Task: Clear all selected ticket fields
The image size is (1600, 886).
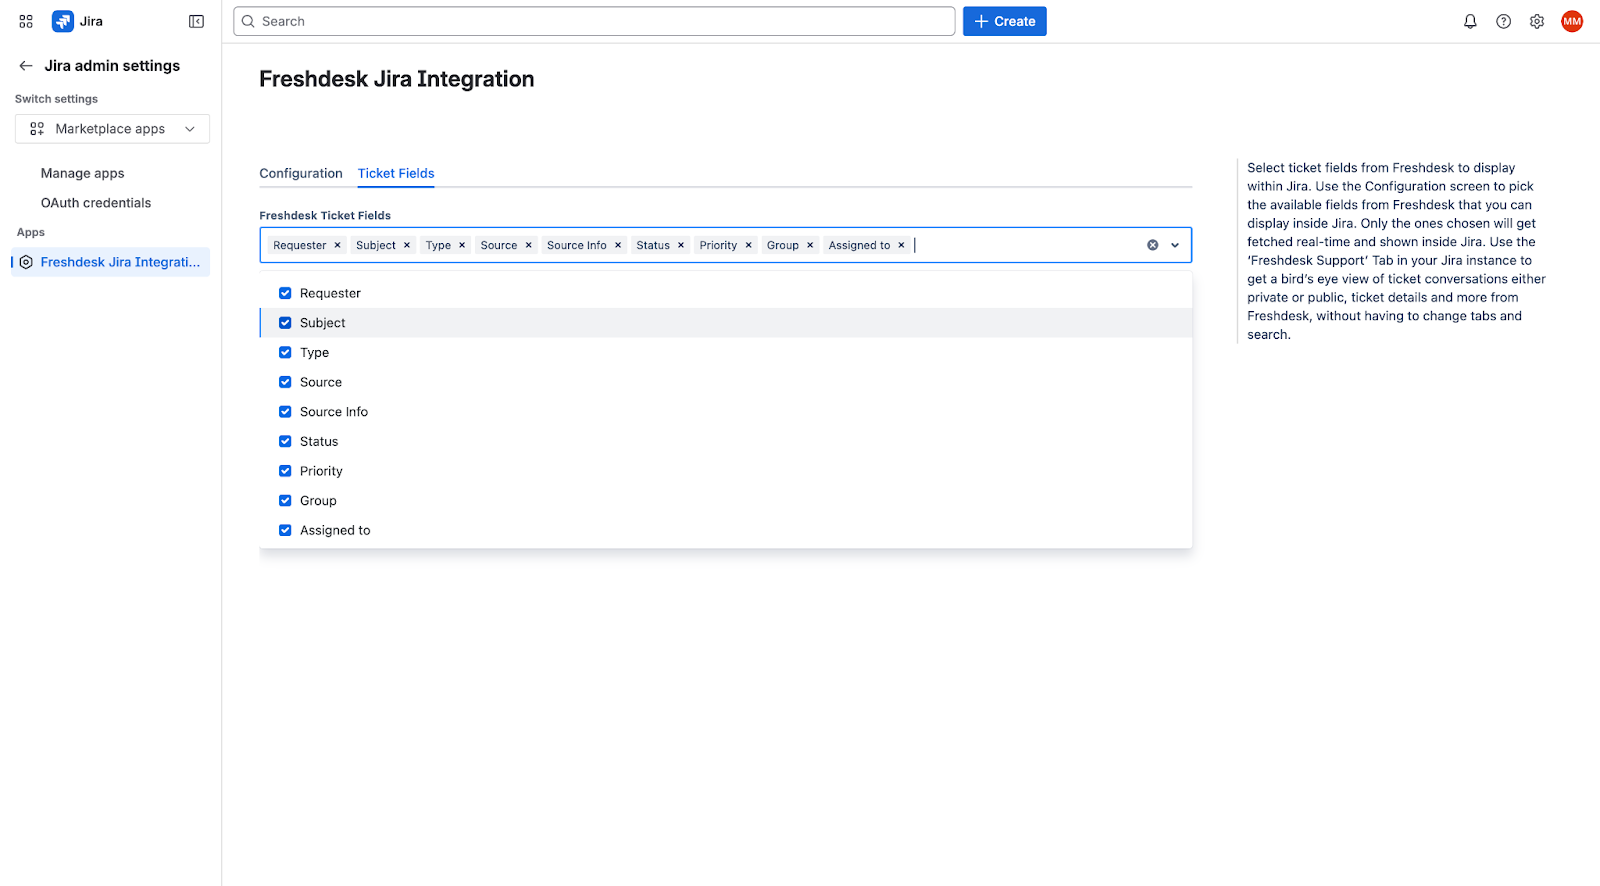Action: 1152,245
